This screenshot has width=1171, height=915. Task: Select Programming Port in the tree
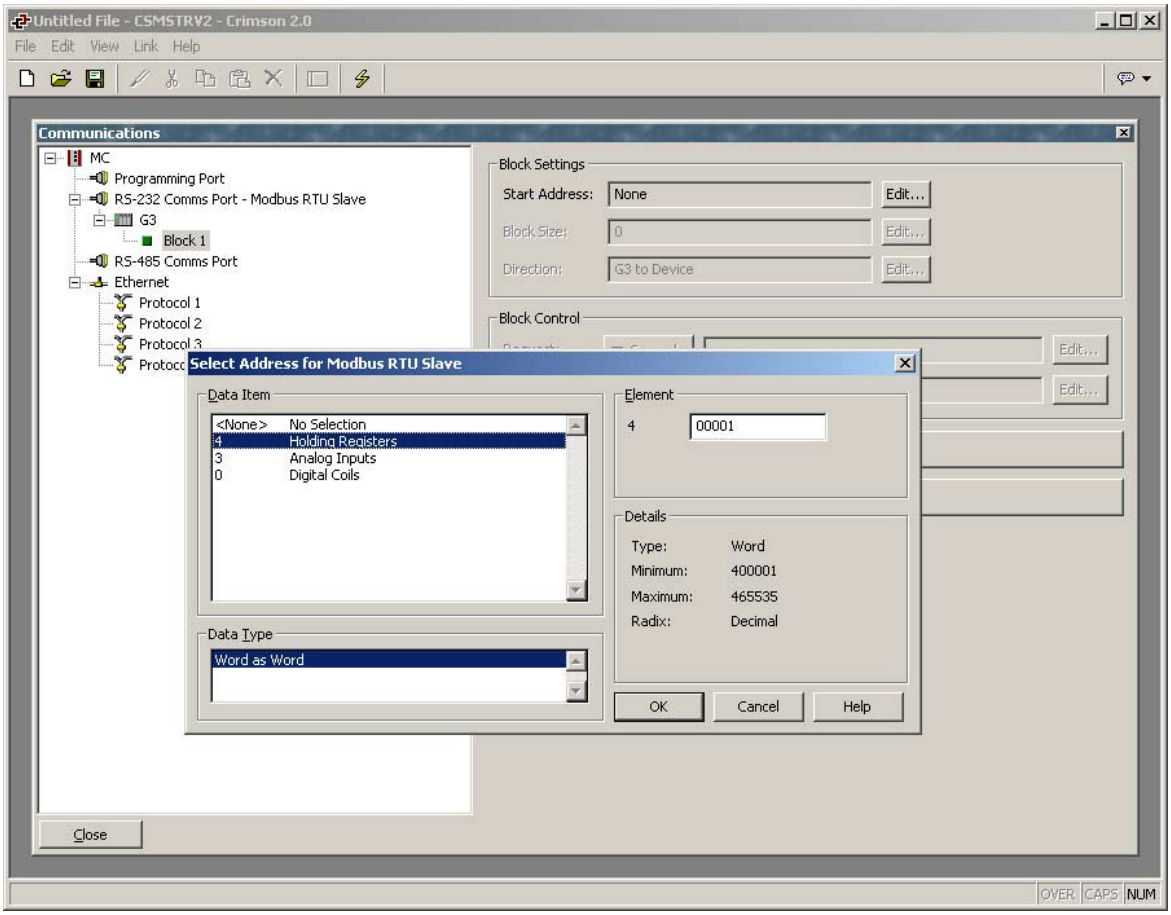169,179
